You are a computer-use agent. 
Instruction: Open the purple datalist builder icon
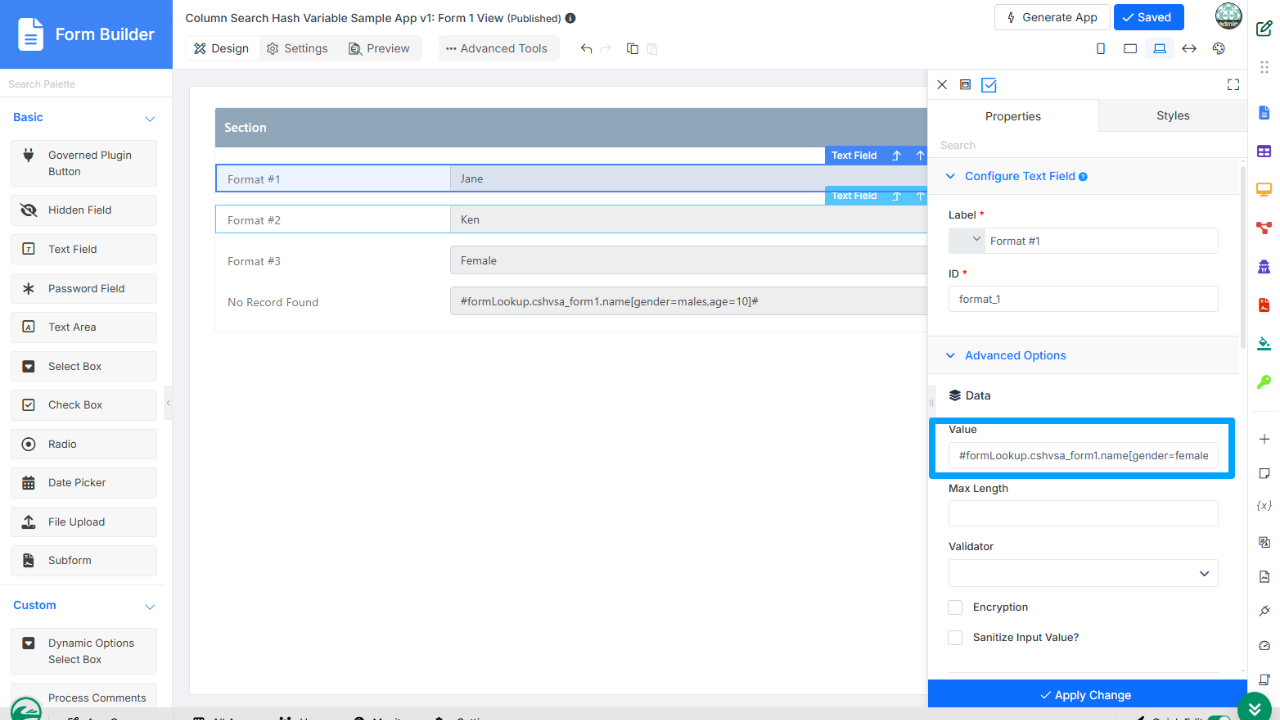tap(1264, 151)
